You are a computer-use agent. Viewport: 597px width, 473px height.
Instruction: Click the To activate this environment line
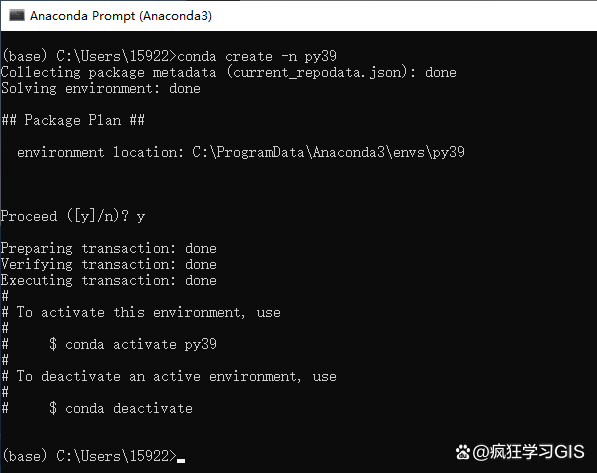click(141, 312)
